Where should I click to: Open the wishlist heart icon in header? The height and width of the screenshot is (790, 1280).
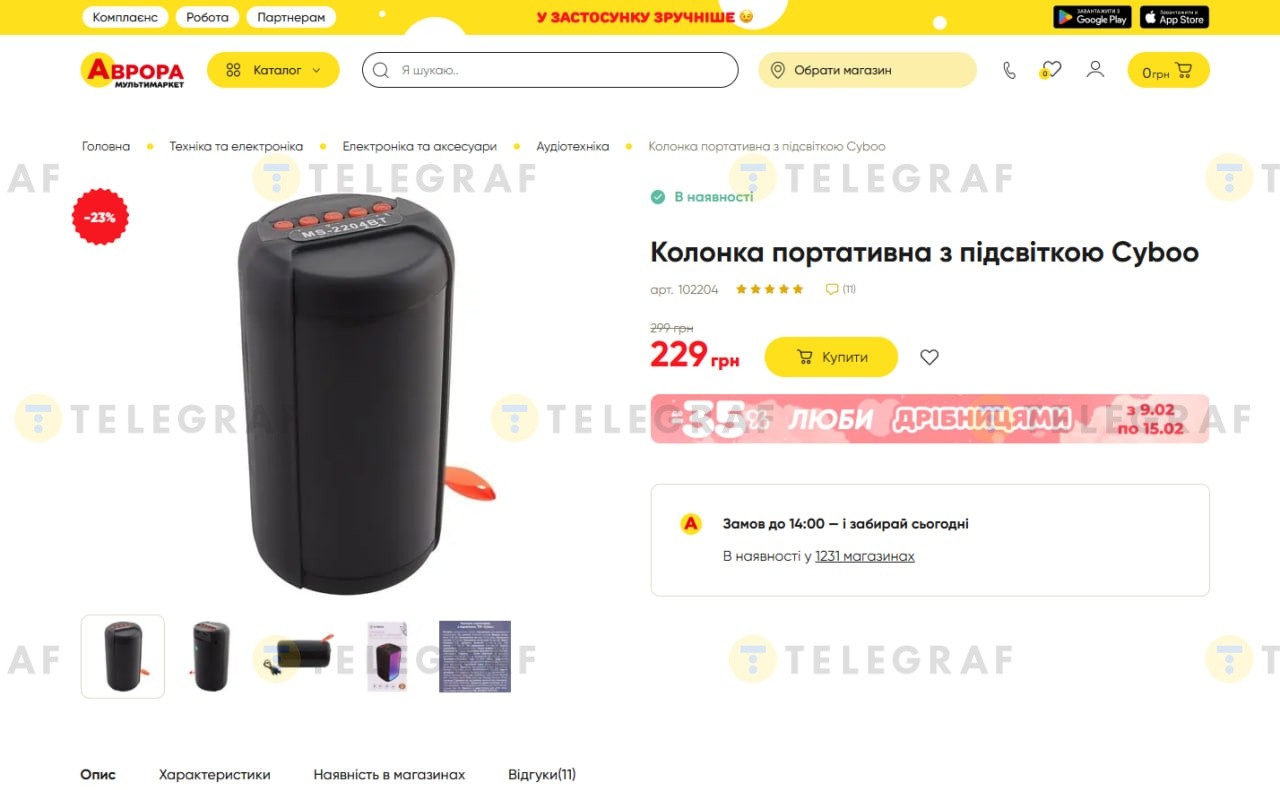click(1050, 70)
